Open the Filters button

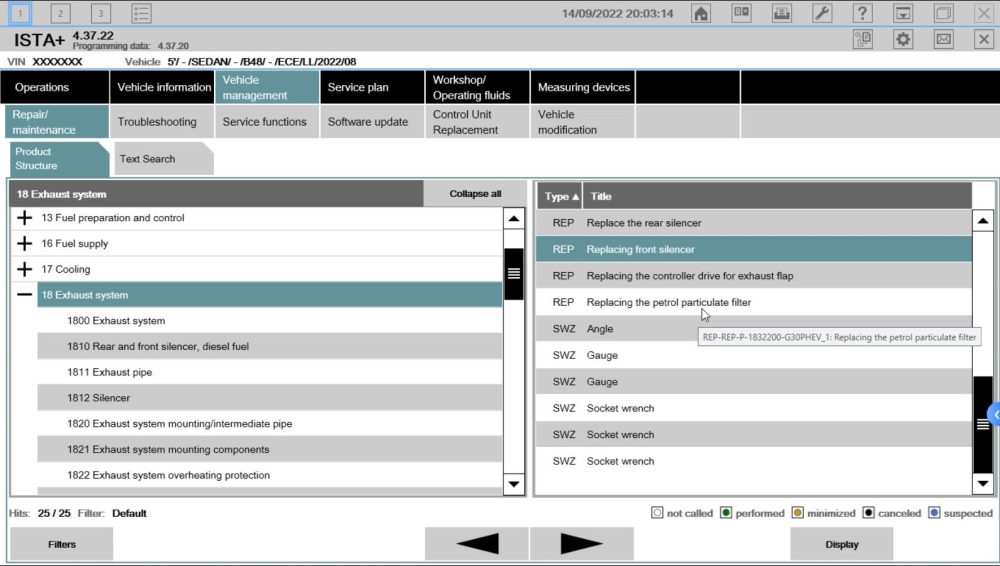coord(61,544)
